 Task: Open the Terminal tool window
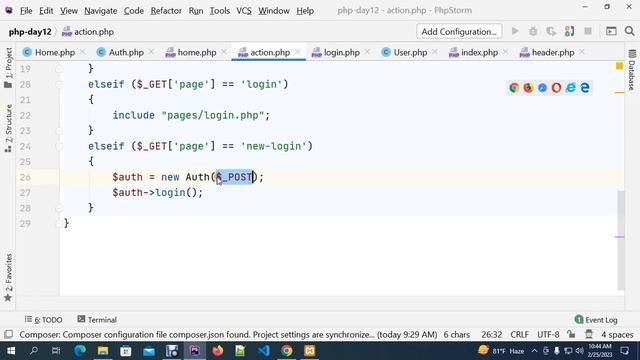[x=97, y=320]
